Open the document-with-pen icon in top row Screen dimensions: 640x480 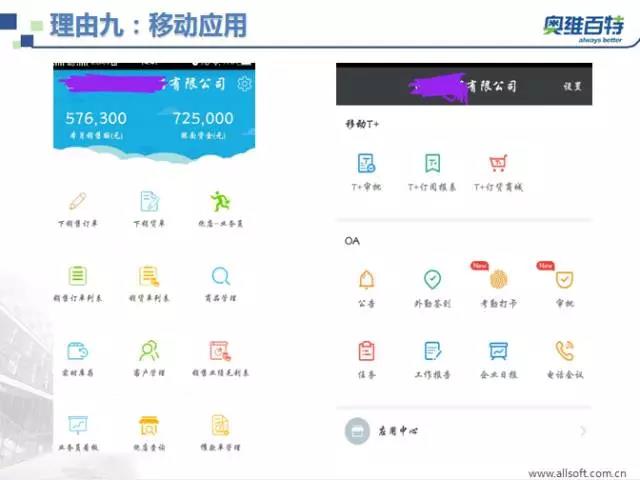point(149,201)
